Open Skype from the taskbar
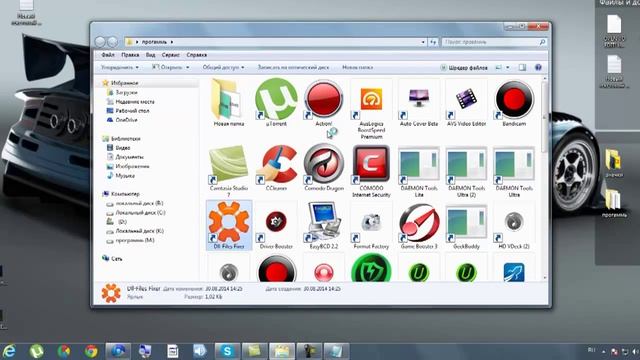 [x=227, y=351]
